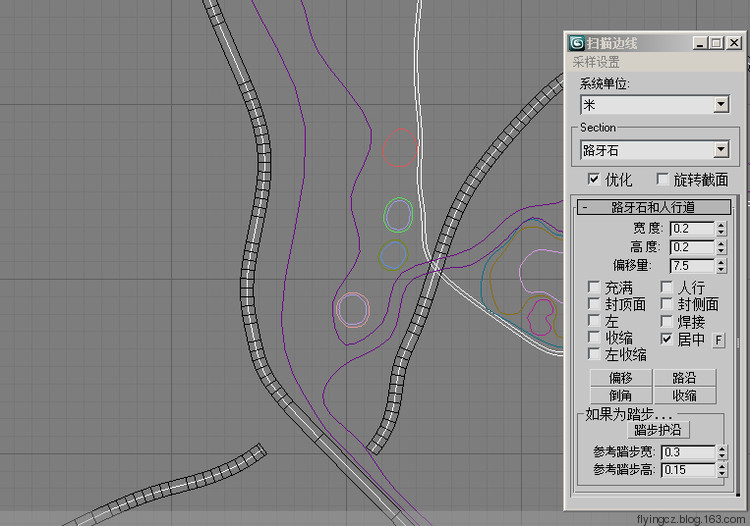
Task: Close the 扫描边线 dialog
Action: (x=734, y=44)
